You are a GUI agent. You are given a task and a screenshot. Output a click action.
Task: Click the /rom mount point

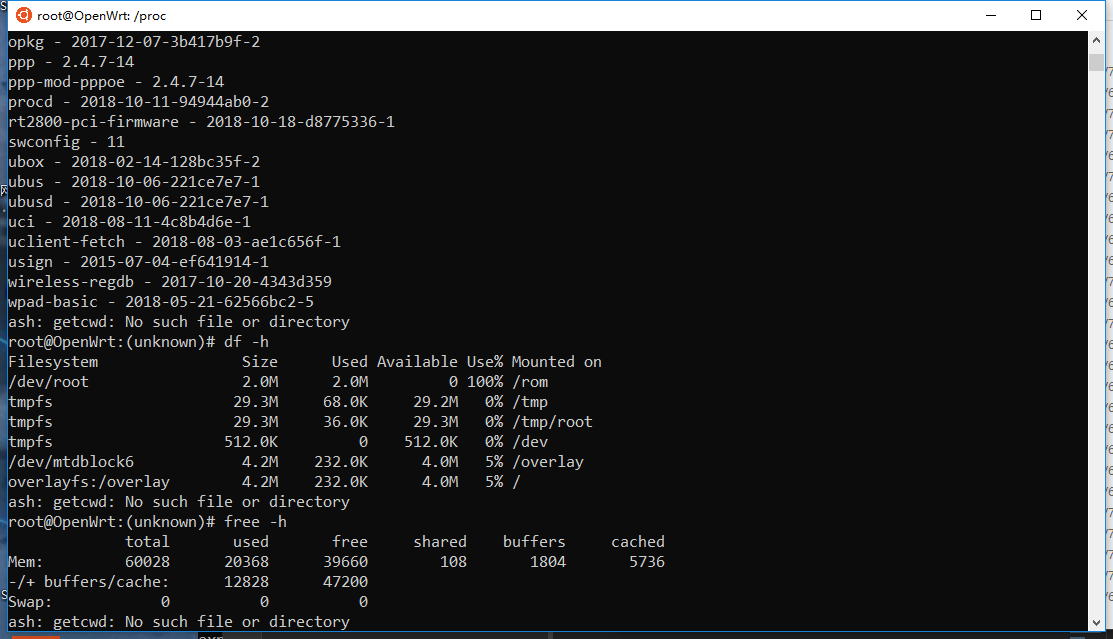[x=530, y=382]
